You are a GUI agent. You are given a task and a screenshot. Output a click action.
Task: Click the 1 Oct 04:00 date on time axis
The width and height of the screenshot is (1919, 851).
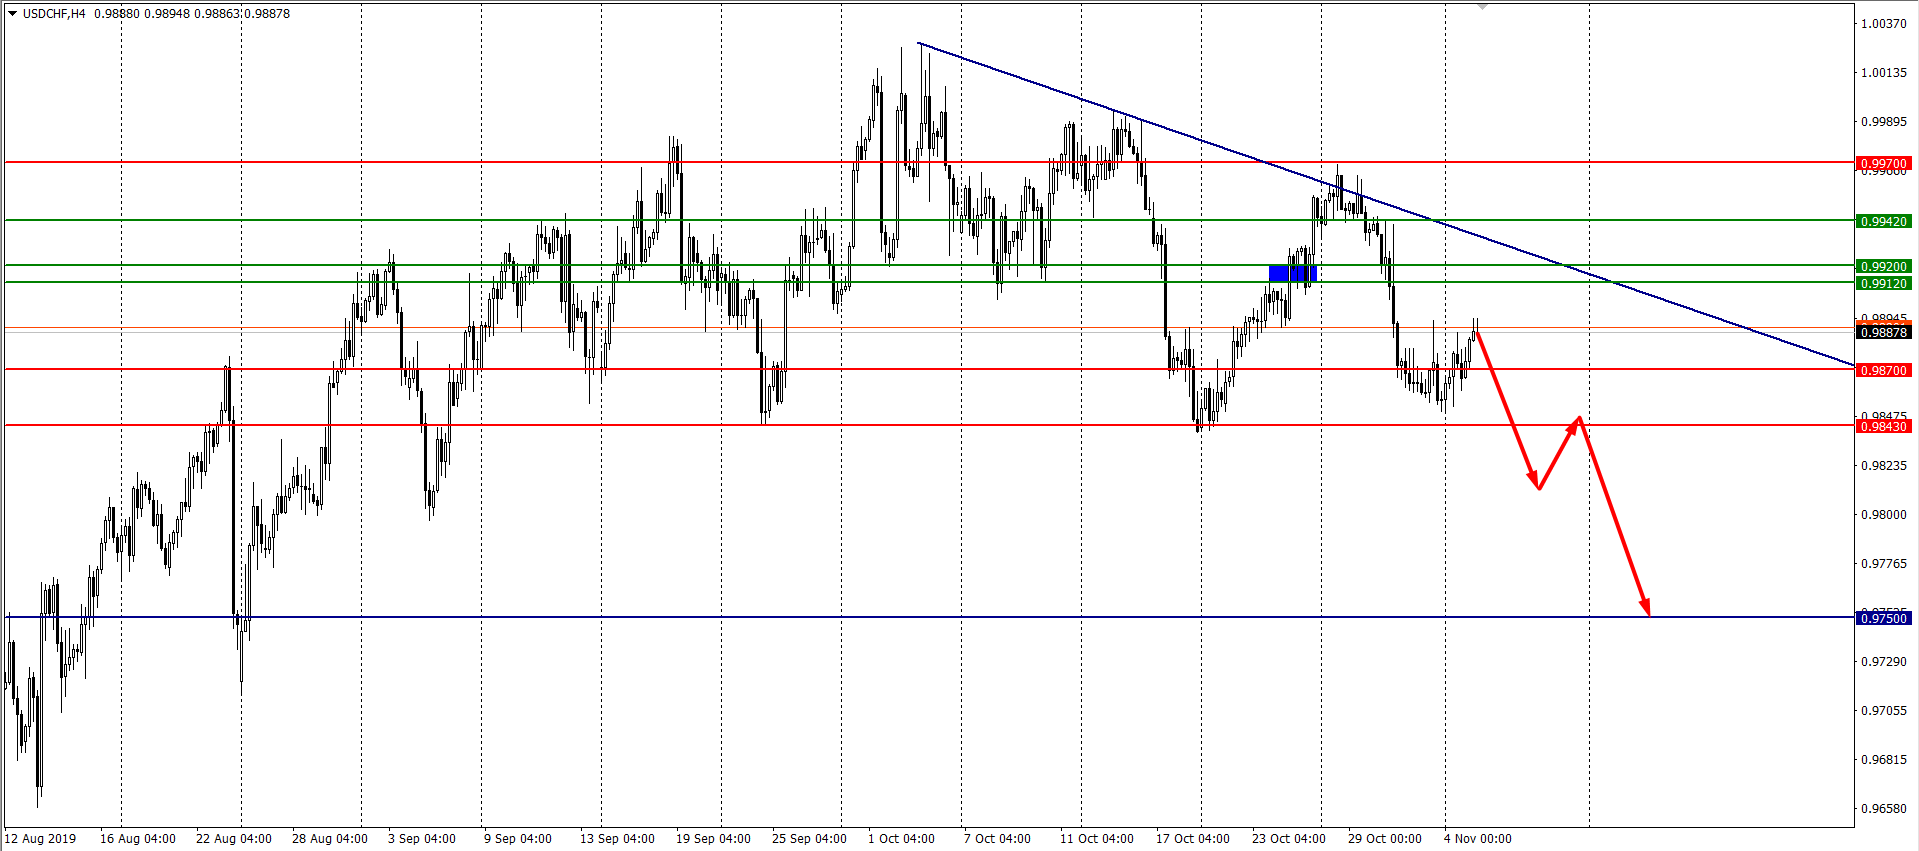901,839
